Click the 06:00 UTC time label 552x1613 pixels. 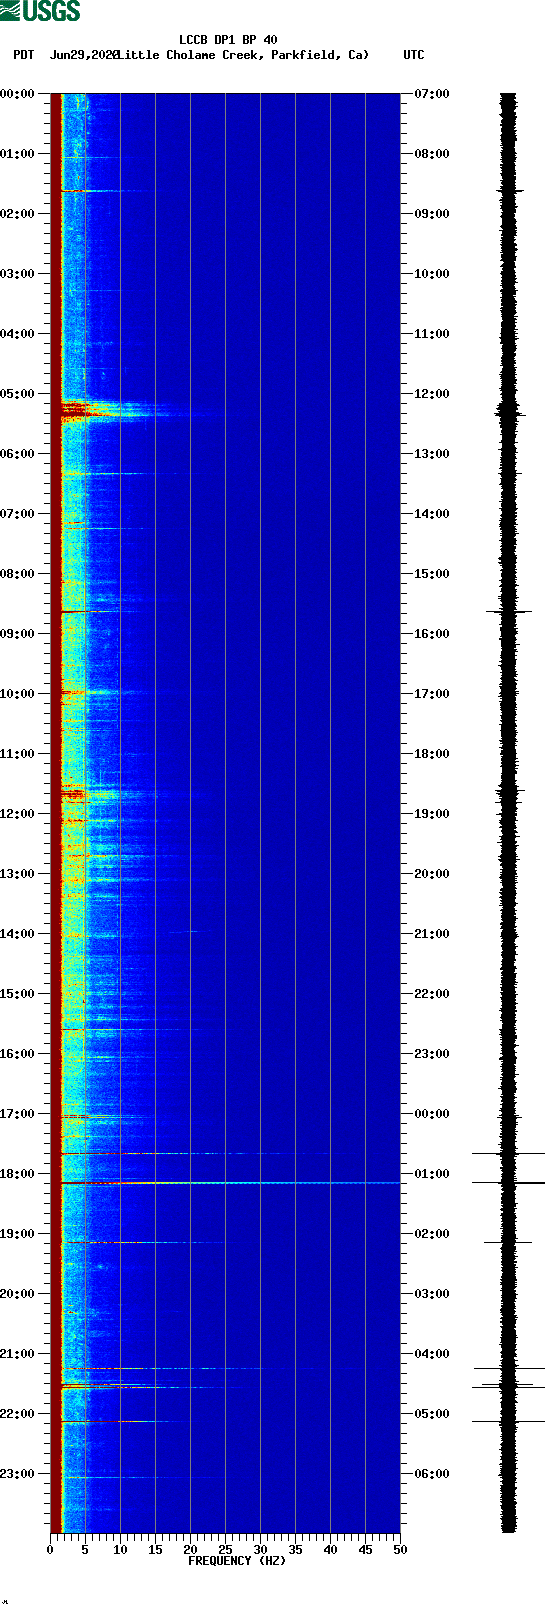(432, 1474)
